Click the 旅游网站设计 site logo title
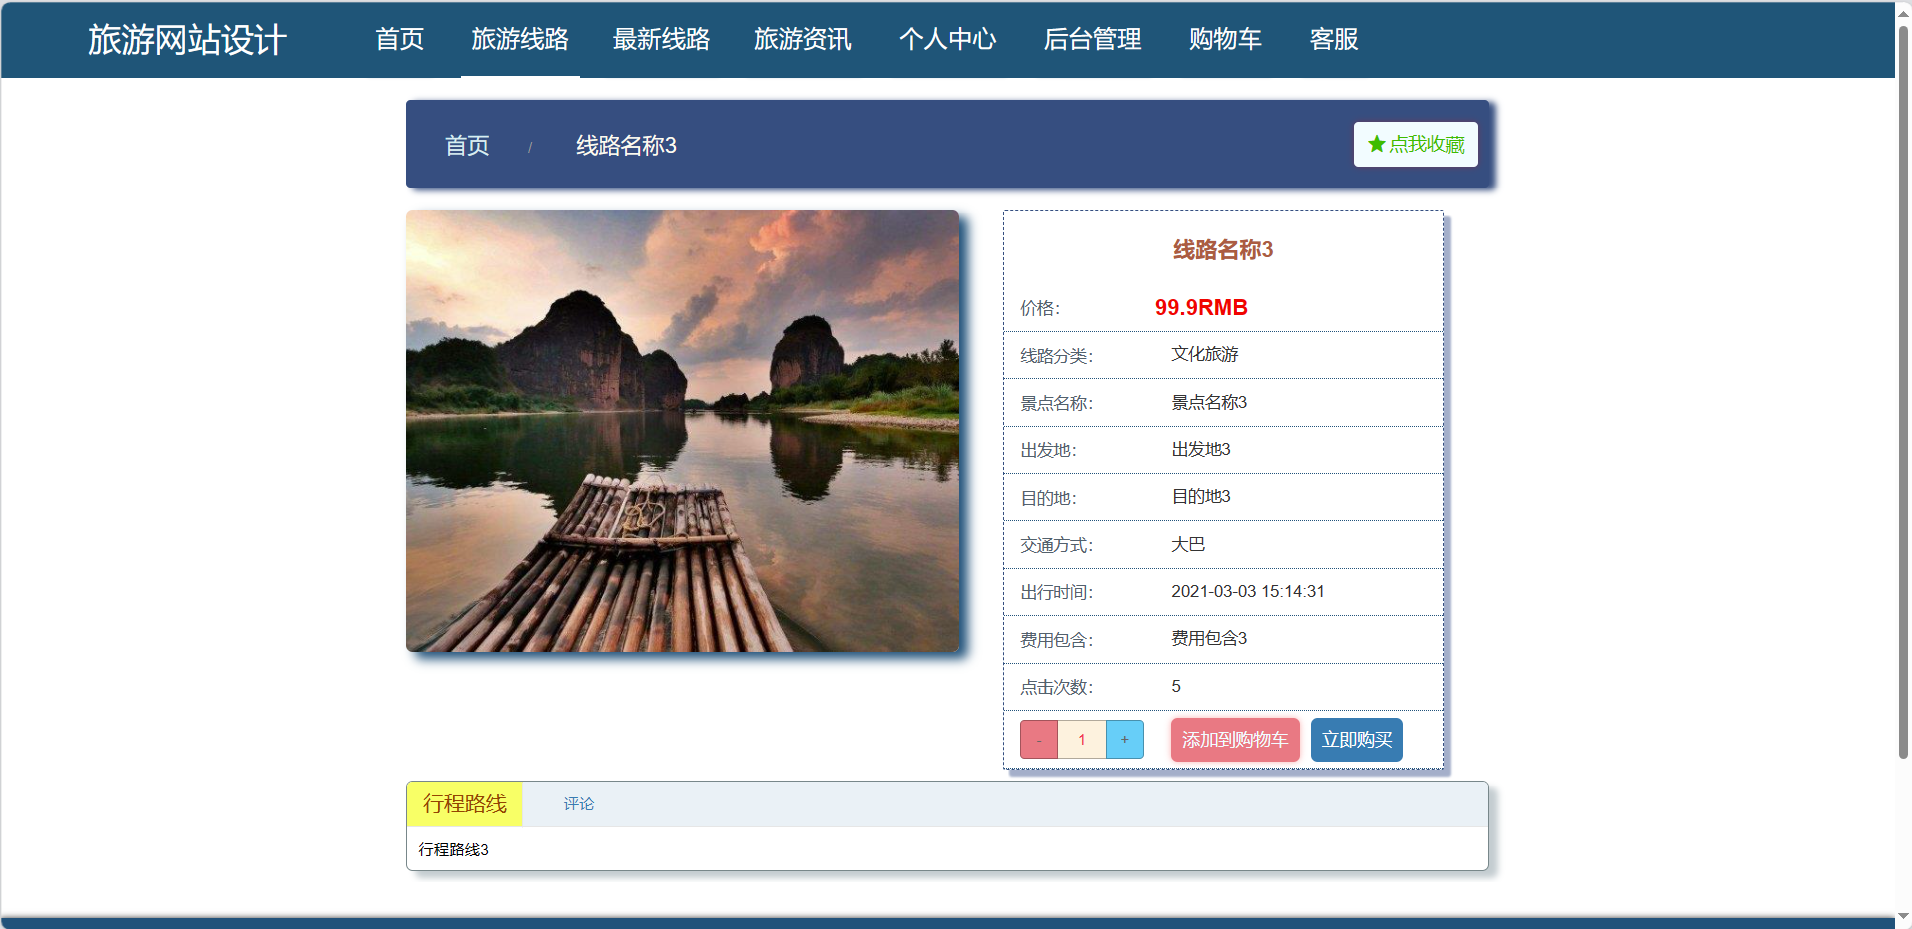The width and height of the screenshot is (1912, 929). (187, 40)
